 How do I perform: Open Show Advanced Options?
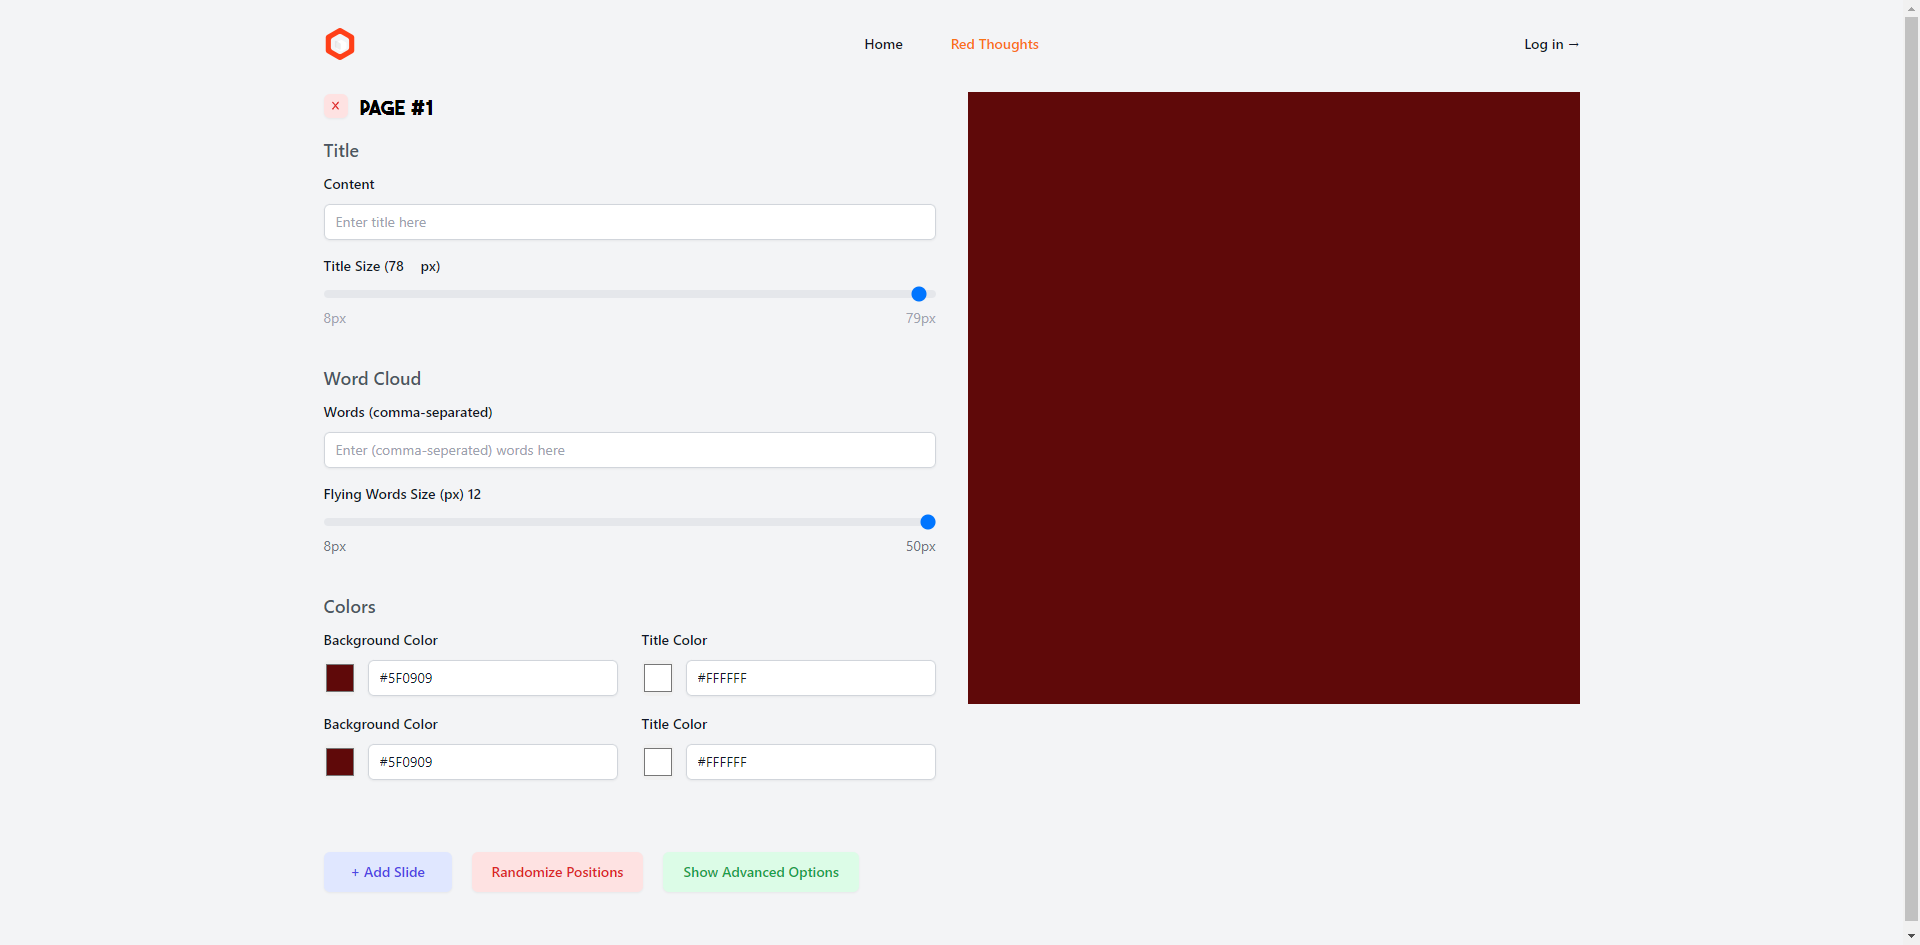pos(760,871)
